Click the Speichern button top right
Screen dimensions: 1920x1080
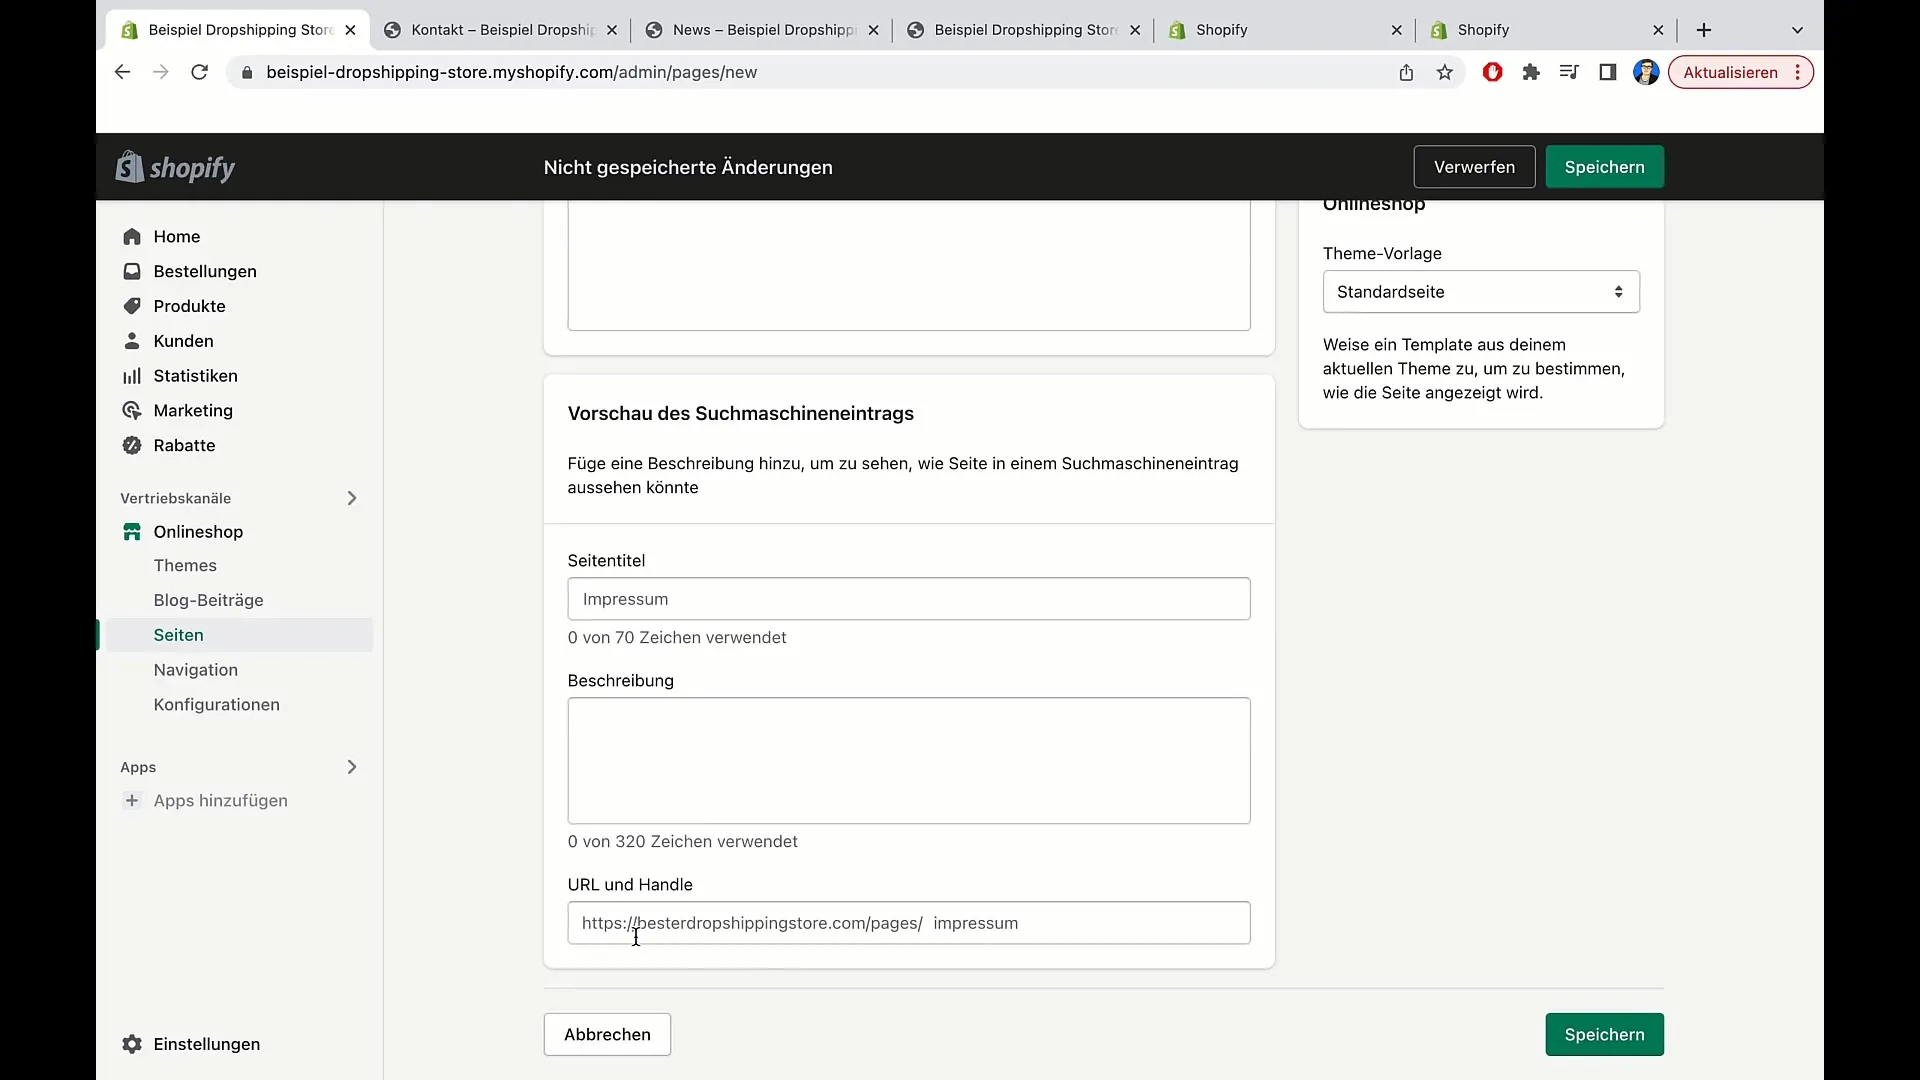[1605, 166]
